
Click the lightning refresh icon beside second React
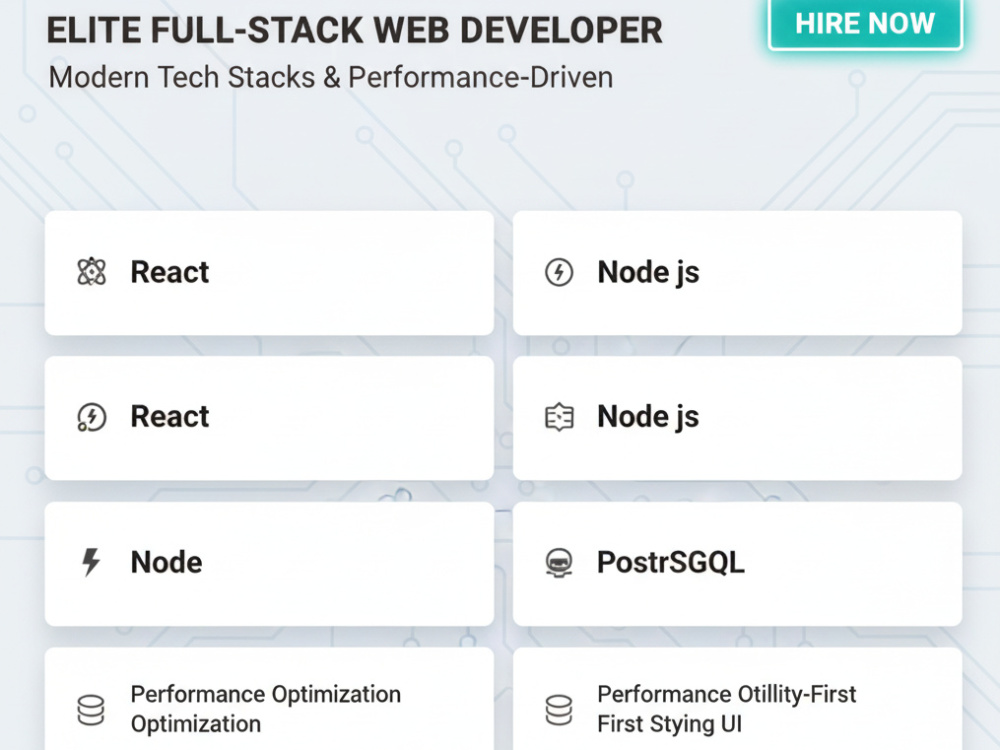(91, 417)
